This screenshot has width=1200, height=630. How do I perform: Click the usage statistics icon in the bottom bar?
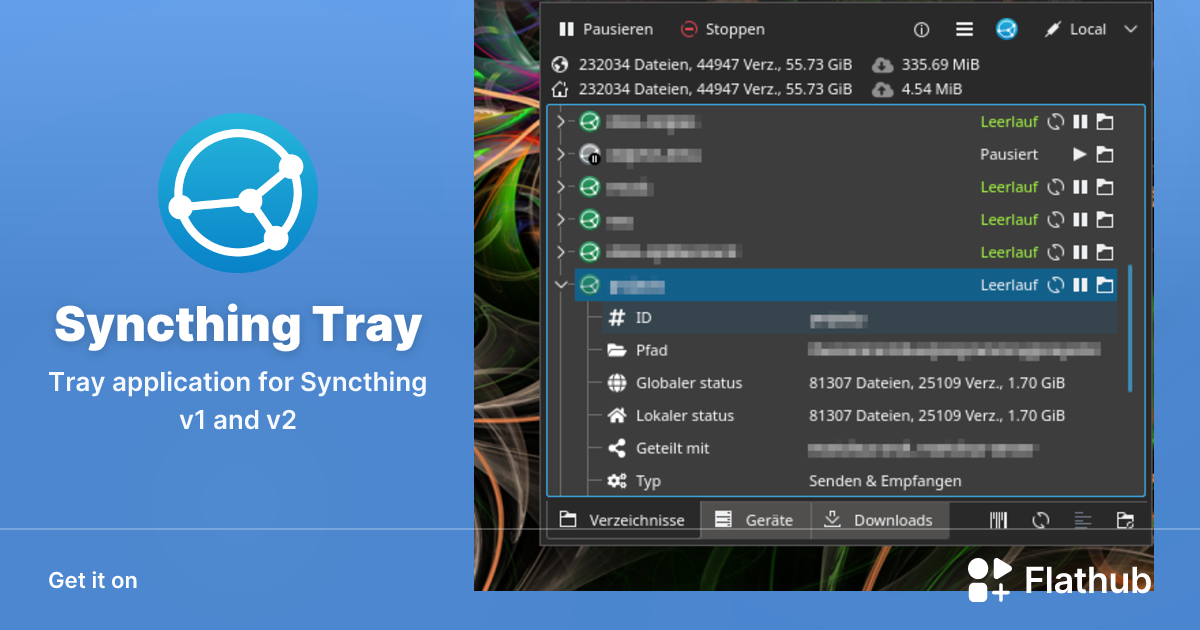(998, 520)
